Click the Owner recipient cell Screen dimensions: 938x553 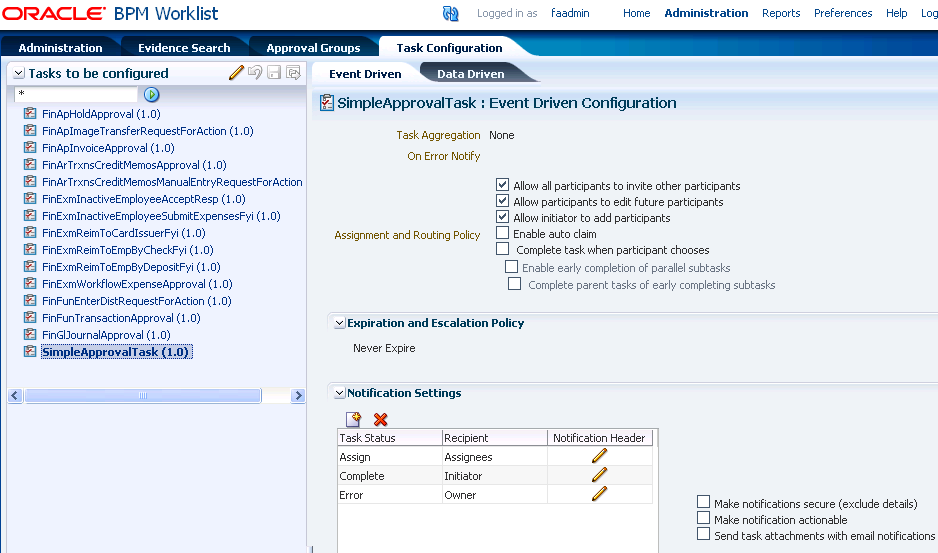pyautogui.click(x=495, y=495)
